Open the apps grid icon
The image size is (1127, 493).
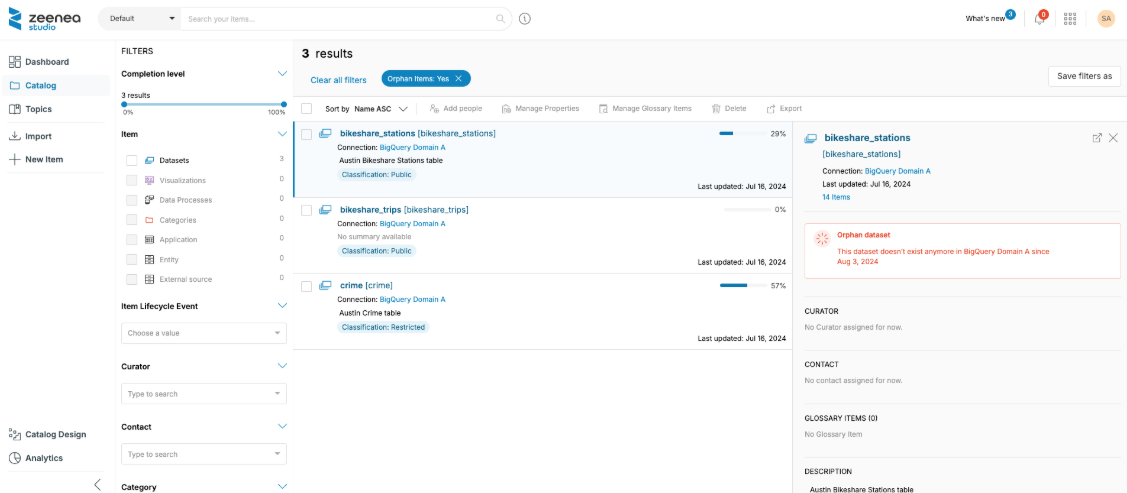click(1070, 19)
